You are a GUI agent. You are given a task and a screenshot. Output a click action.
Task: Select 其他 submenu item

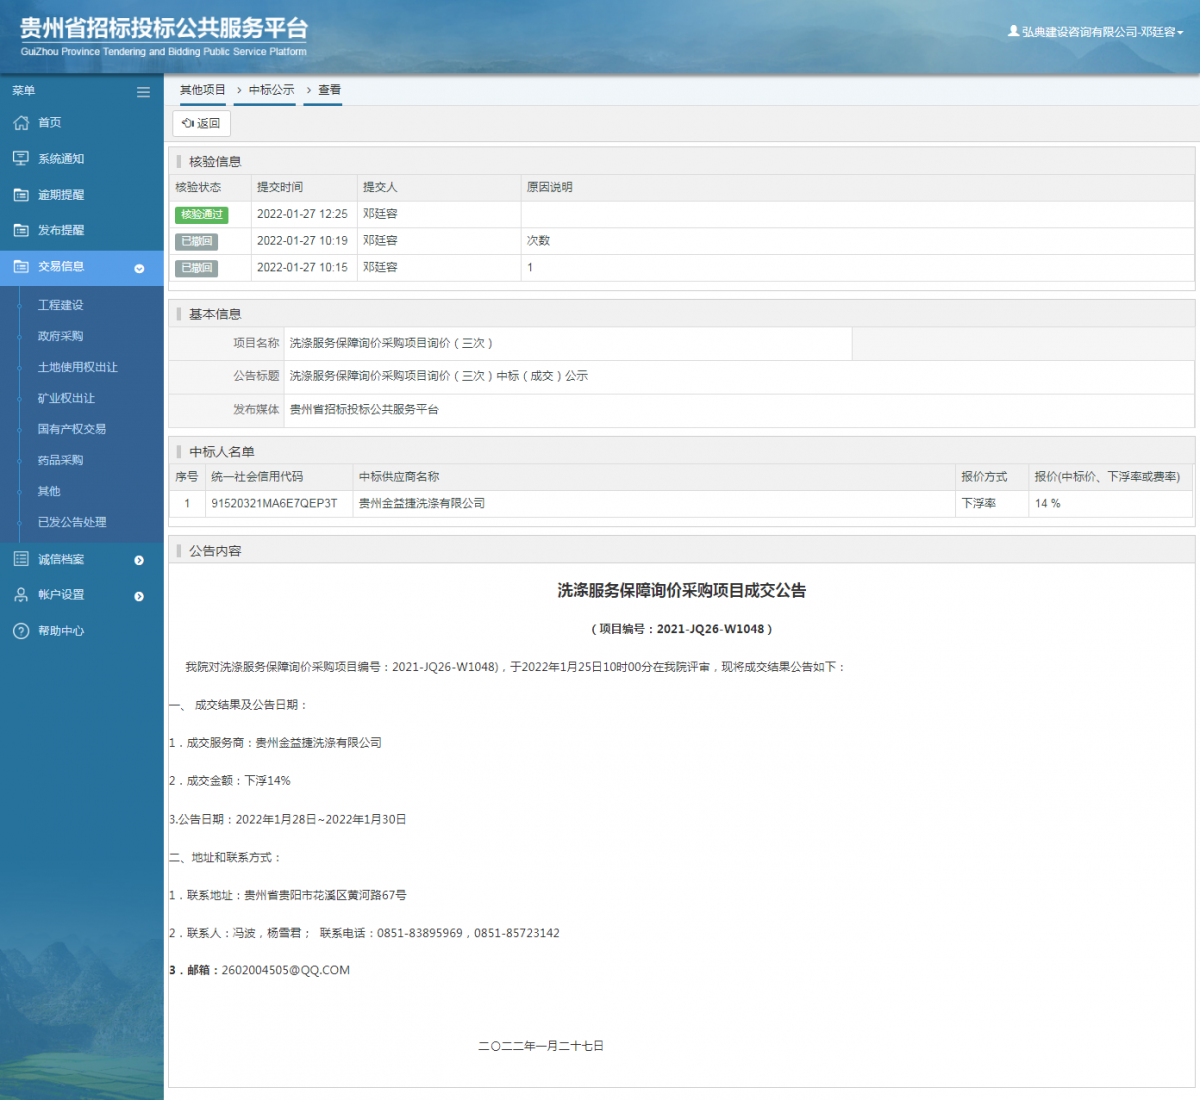[x=49, y=491]
